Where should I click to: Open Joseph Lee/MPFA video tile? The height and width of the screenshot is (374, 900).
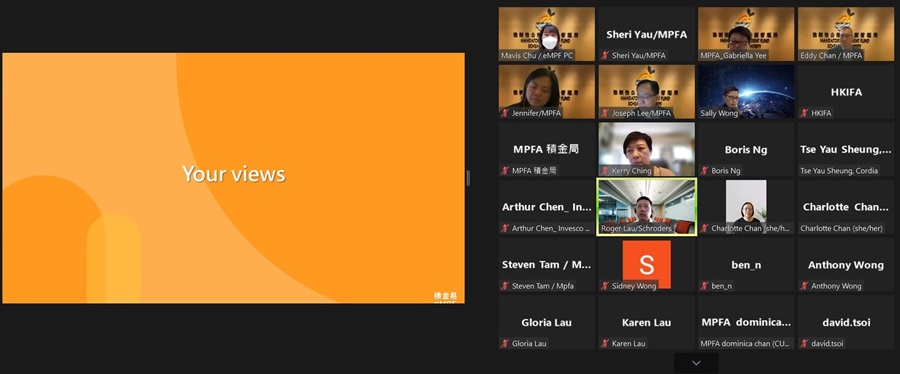coord(646,92)
